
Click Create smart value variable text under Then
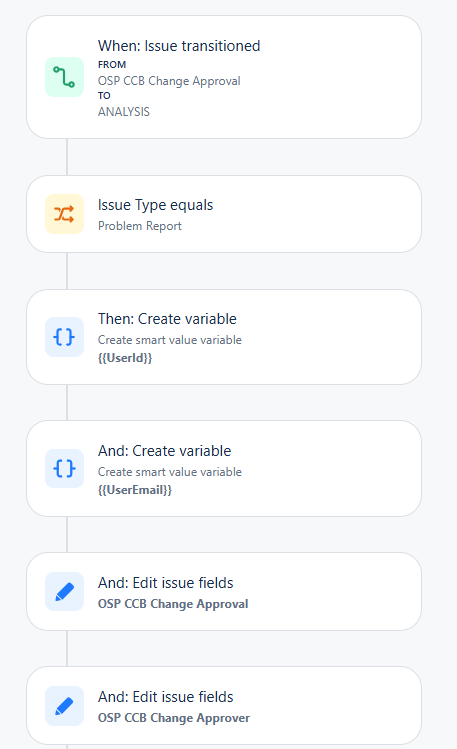pyautogui.click(x=170, y=340)
